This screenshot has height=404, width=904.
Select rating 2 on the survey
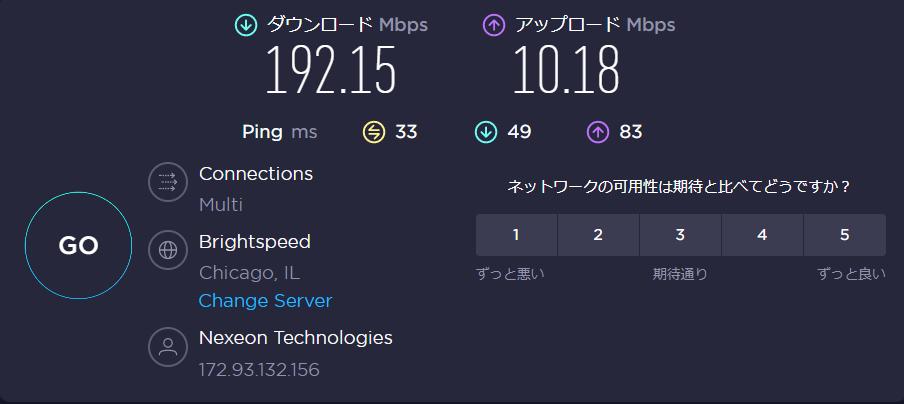(598, 235)
